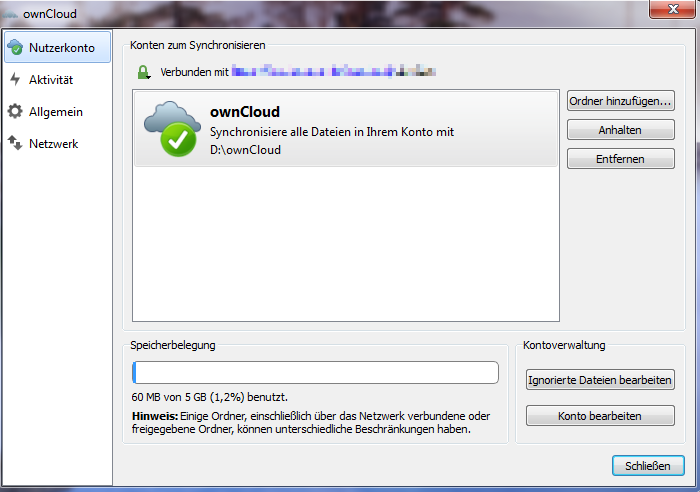The image size is (700, 492).
Task: Click the D:\ownCloud path text
Action: (x=245, y=150)
